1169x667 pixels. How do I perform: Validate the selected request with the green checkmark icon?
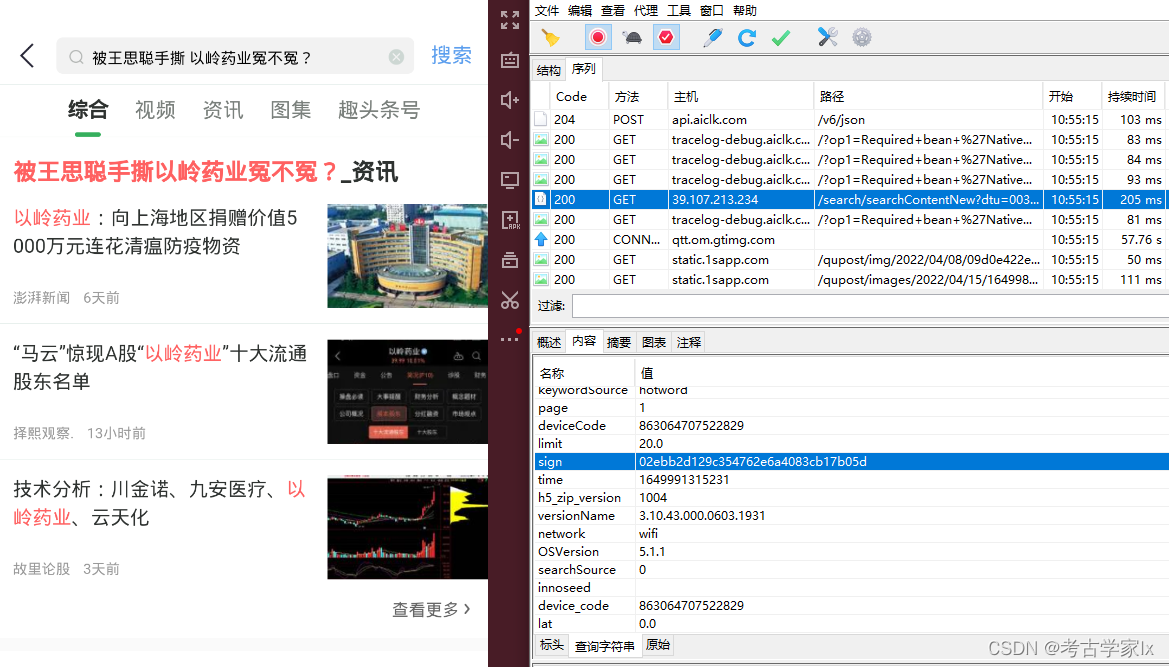tap(781, 38)
